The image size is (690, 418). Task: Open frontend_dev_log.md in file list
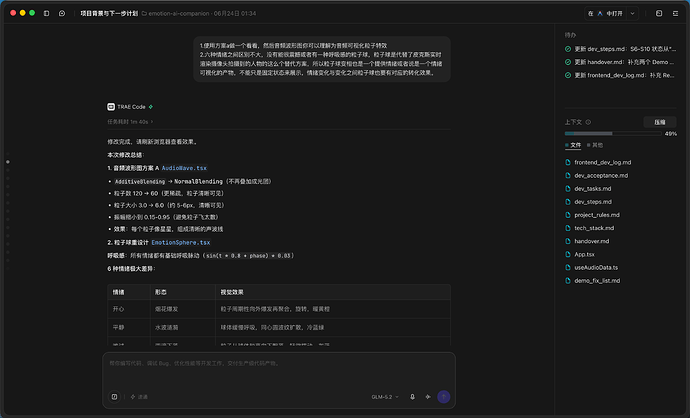(602, 162)
